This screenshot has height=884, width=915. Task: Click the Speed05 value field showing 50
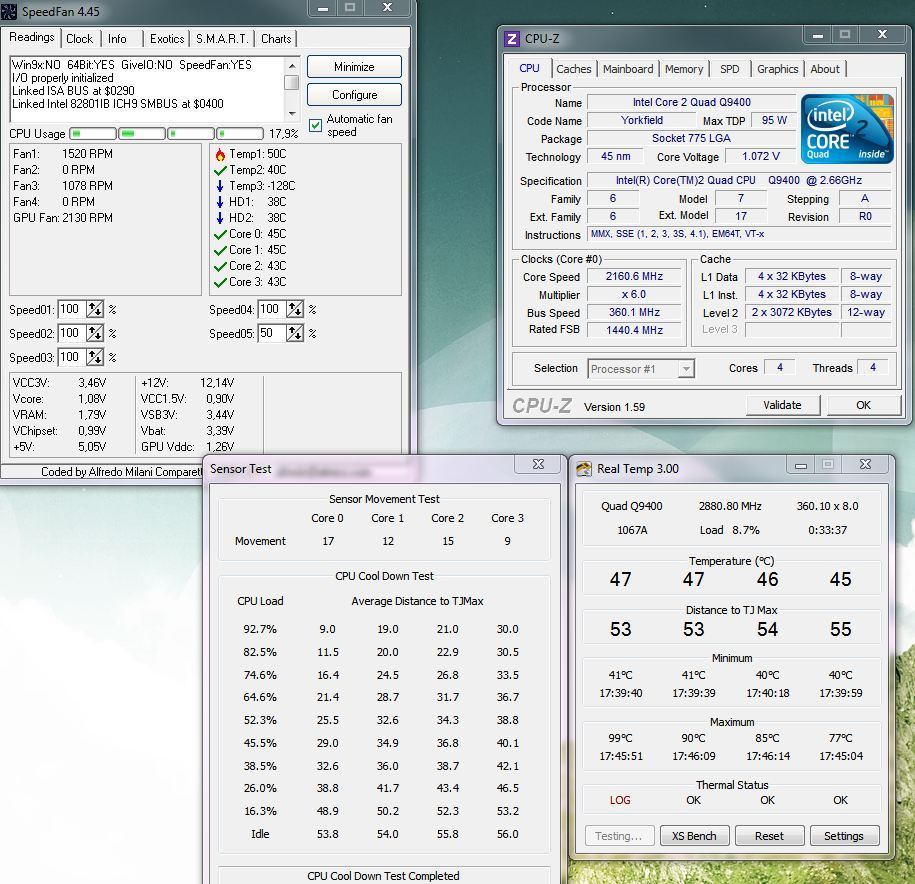coord(273,333)
